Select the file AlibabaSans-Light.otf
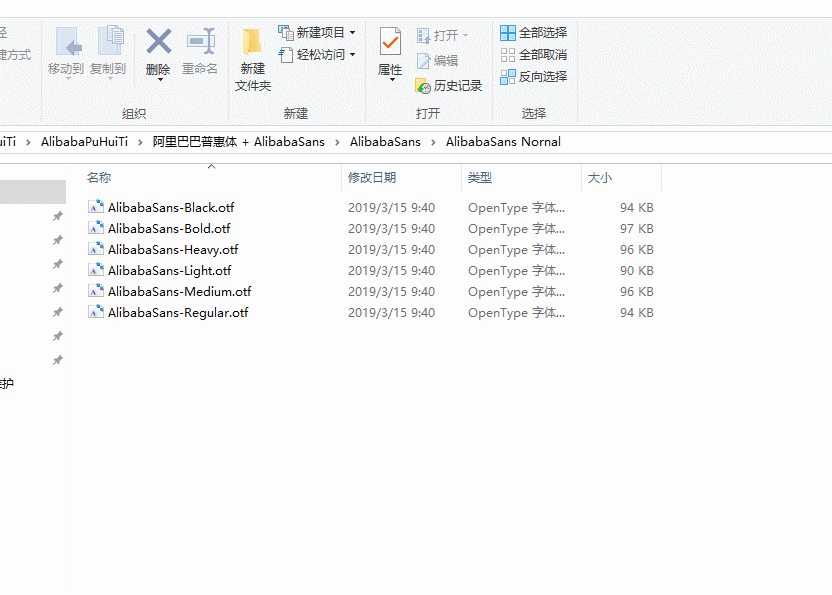 (170, 271)
